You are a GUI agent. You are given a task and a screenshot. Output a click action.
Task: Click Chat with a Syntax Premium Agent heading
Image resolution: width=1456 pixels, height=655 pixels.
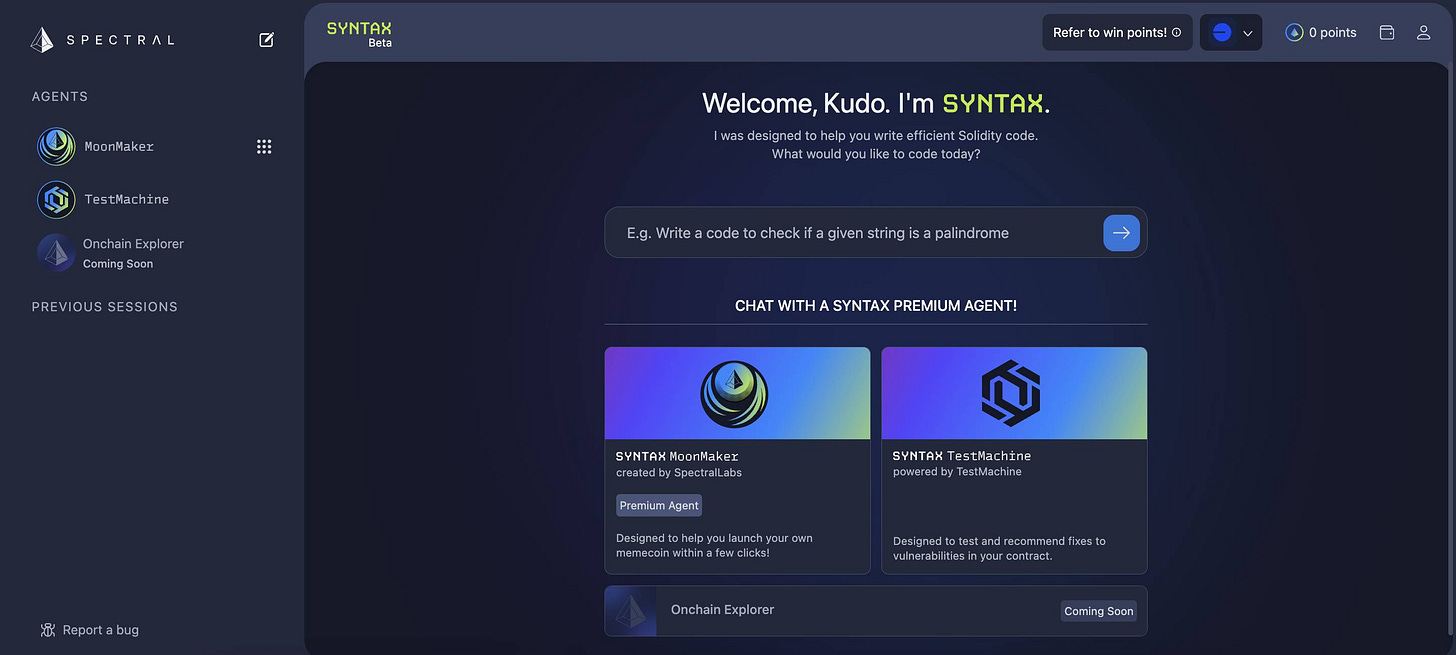coord(876,305)
